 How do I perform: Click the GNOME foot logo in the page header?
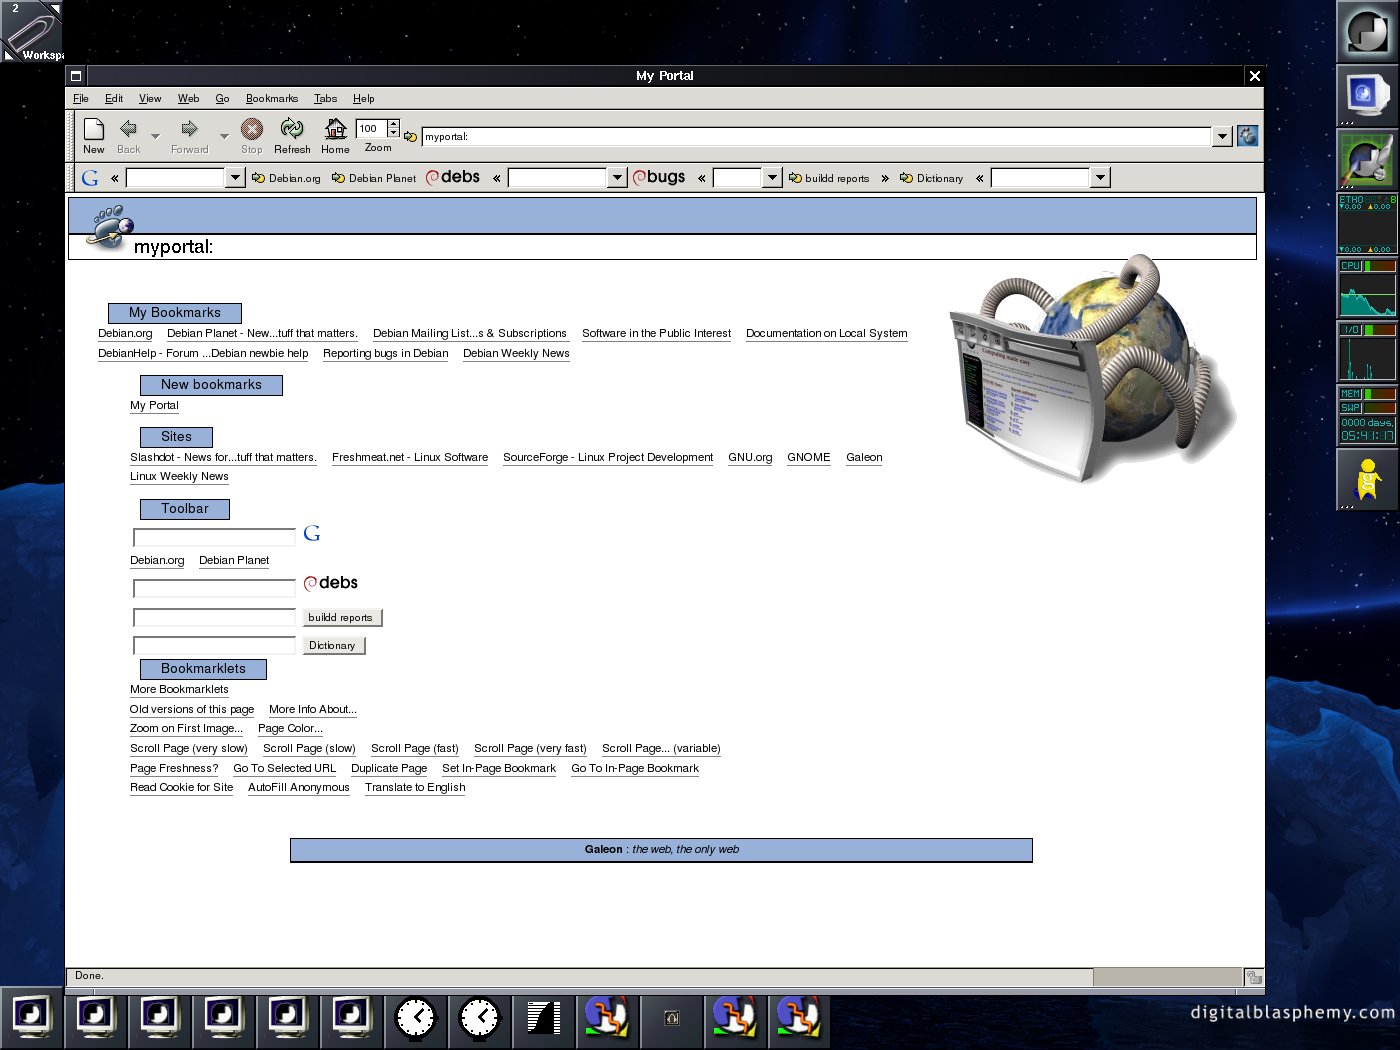(x=109, y=226)
